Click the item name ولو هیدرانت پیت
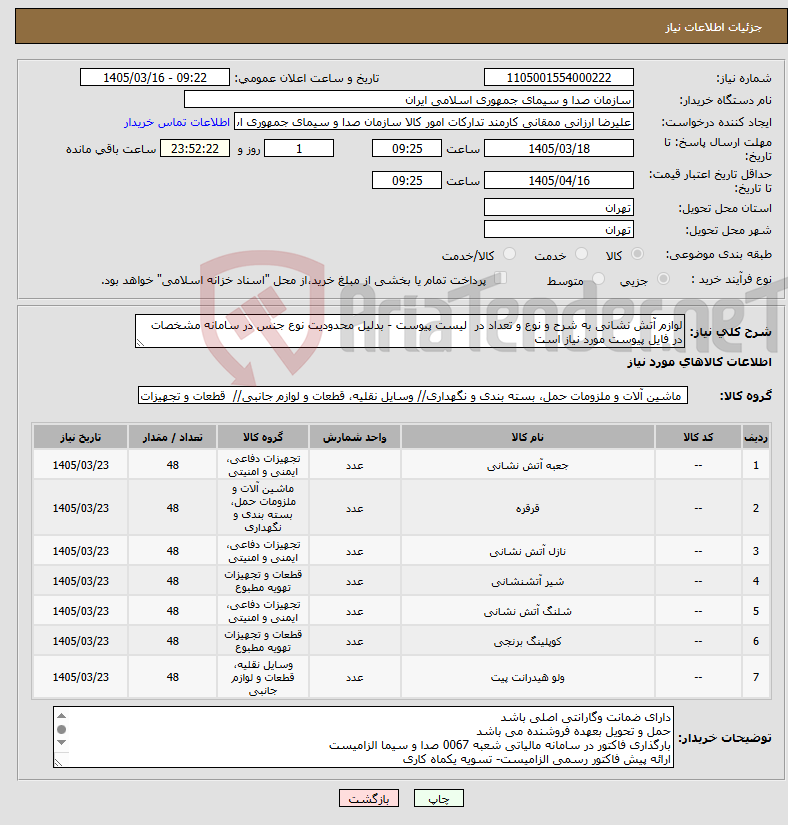This screenshot has height=825, width=788. (528, 678)
